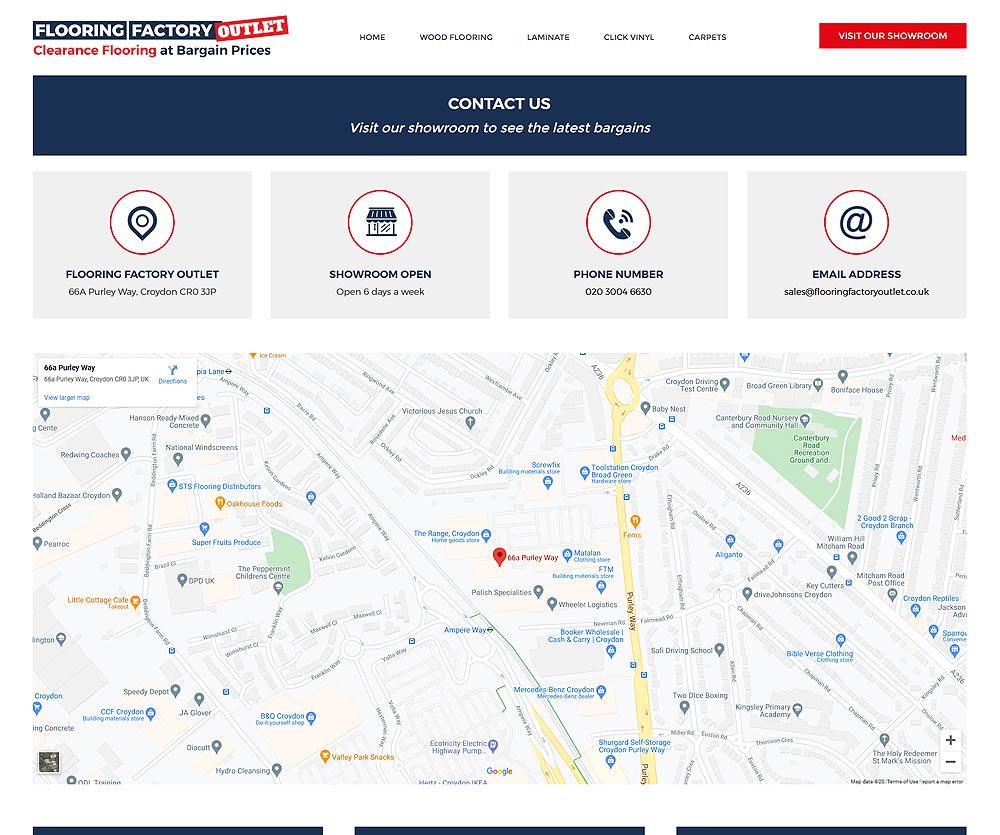Image resolution: width=1000 pixels, height=835 pixels.
Task: Click the email sales@flooringfactoryoutlet.co.uk
Action: (857, 292)
